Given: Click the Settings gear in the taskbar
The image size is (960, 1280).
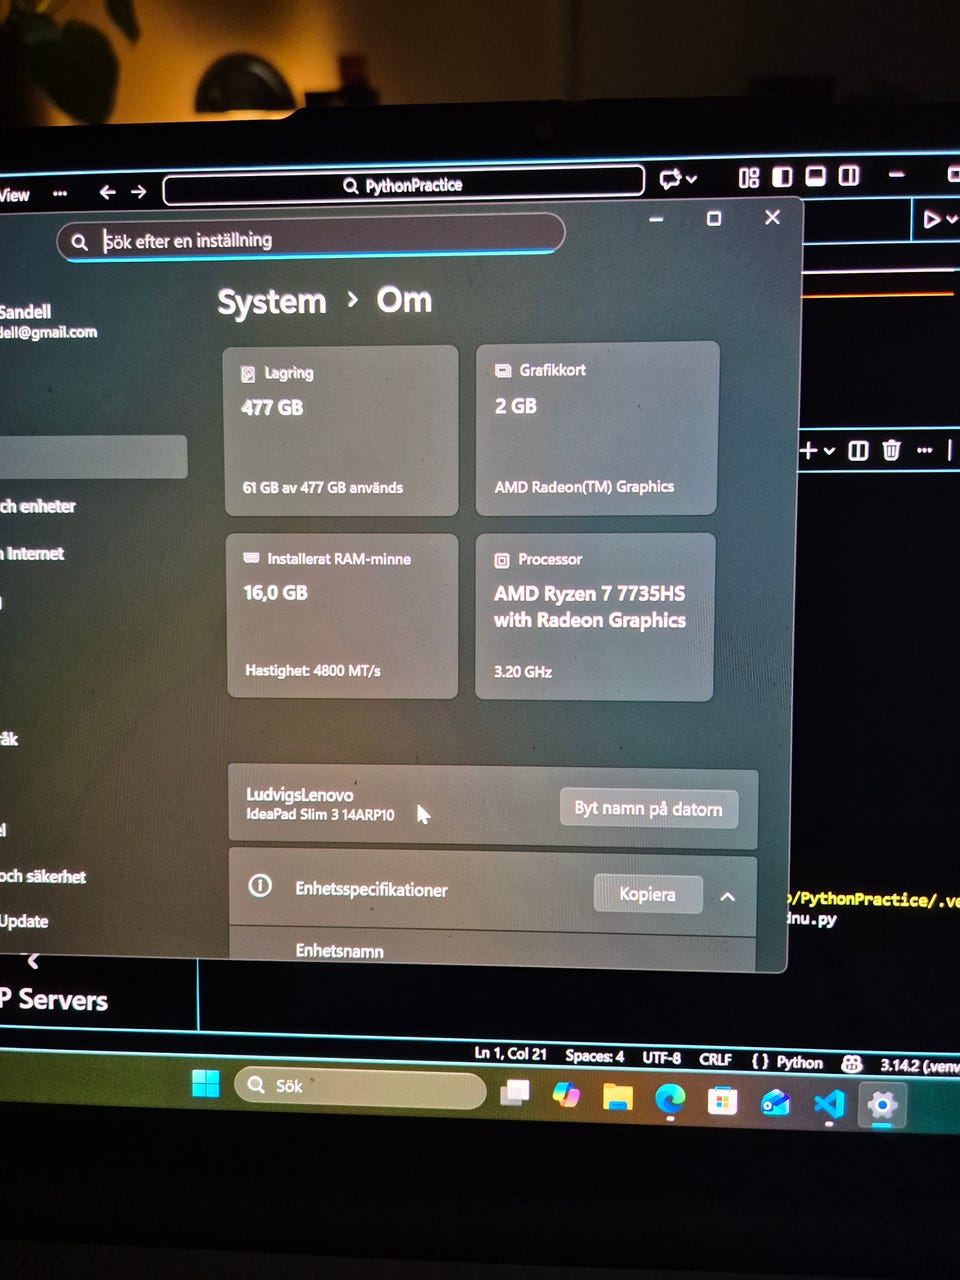Looking at the screenshot, I should click(x=882, y=1106).
